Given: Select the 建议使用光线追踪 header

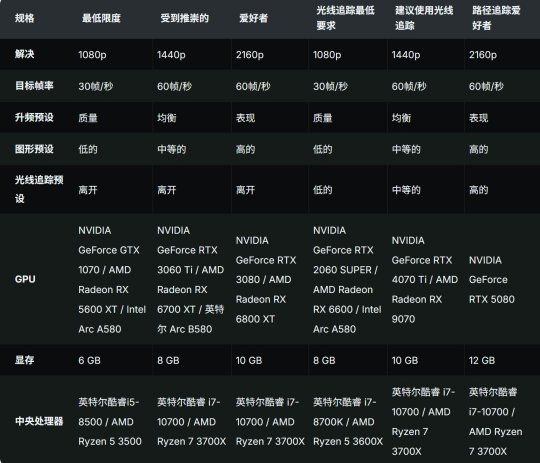Looking at the screenshot, I should (x=424, y=18).
